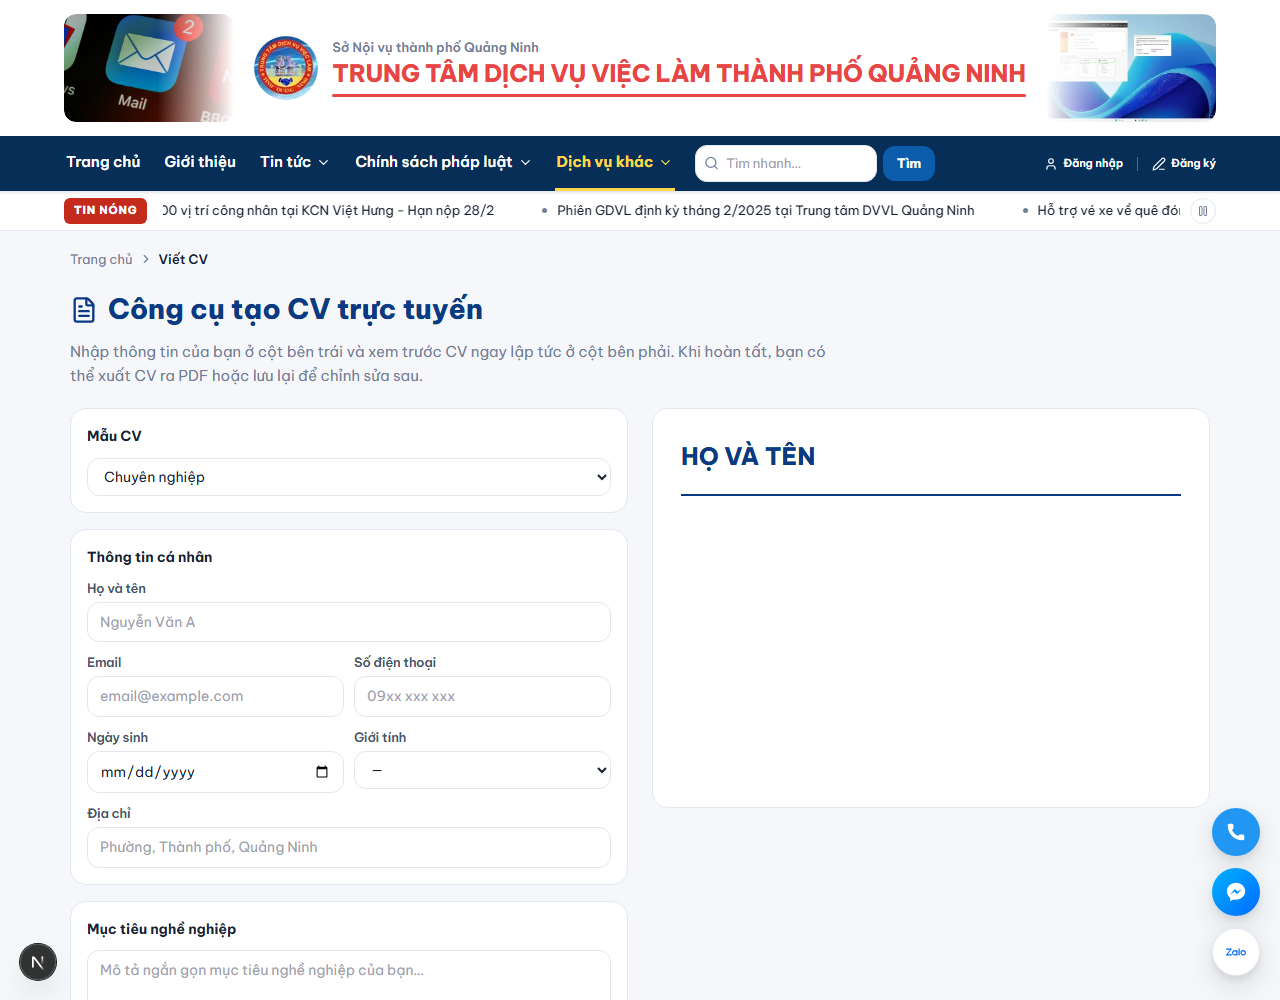
Task: Click the Đăng ký register link
Action: [x=1184, y=164]
